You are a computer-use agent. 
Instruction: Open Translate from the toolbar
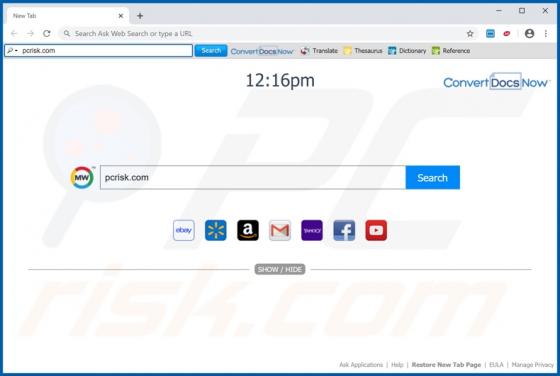click(x=319, y=51)
